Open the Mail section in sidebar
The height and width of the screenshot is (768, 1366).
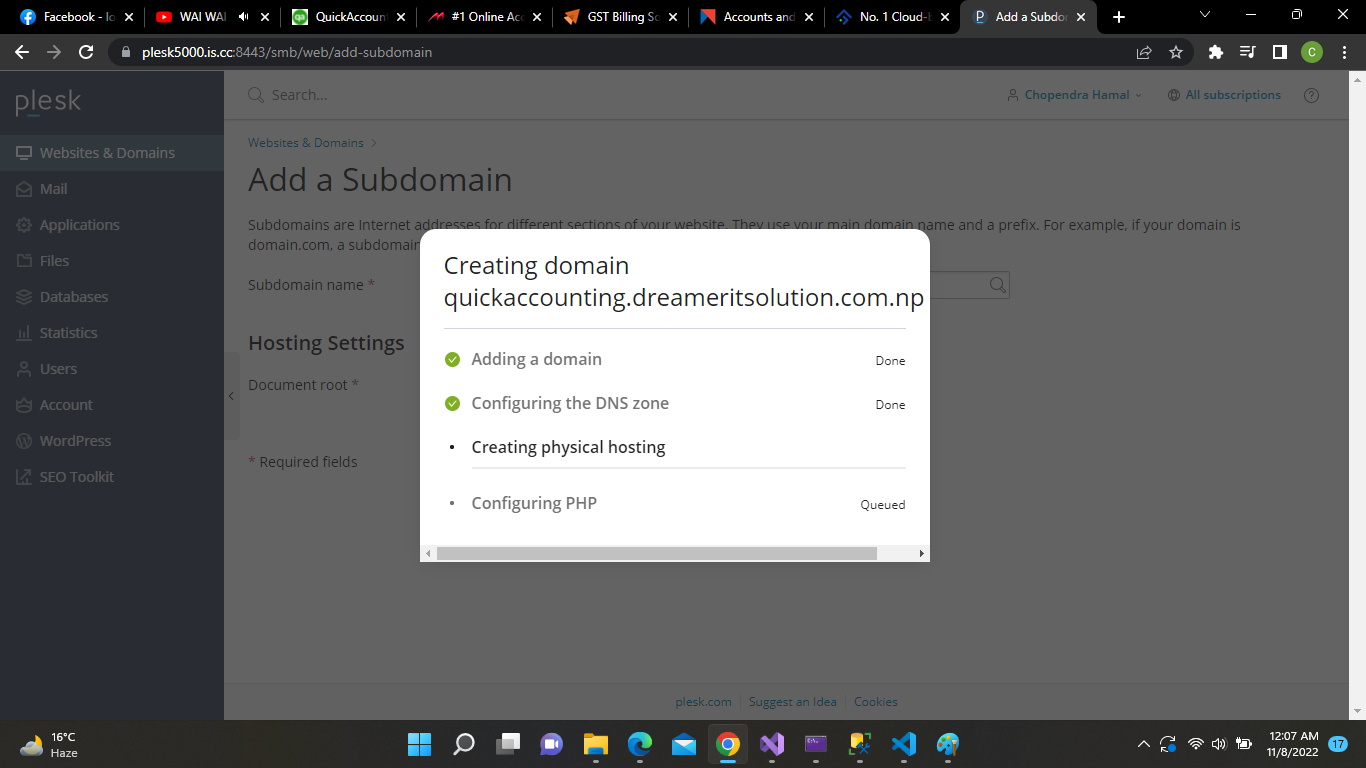[x=53, y=189]
